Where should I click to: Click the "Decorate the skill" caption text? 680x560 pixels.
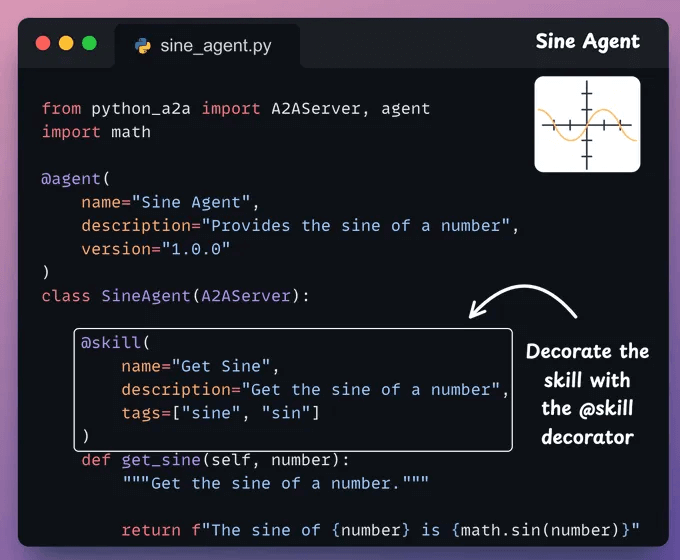(x=587, y=394)
